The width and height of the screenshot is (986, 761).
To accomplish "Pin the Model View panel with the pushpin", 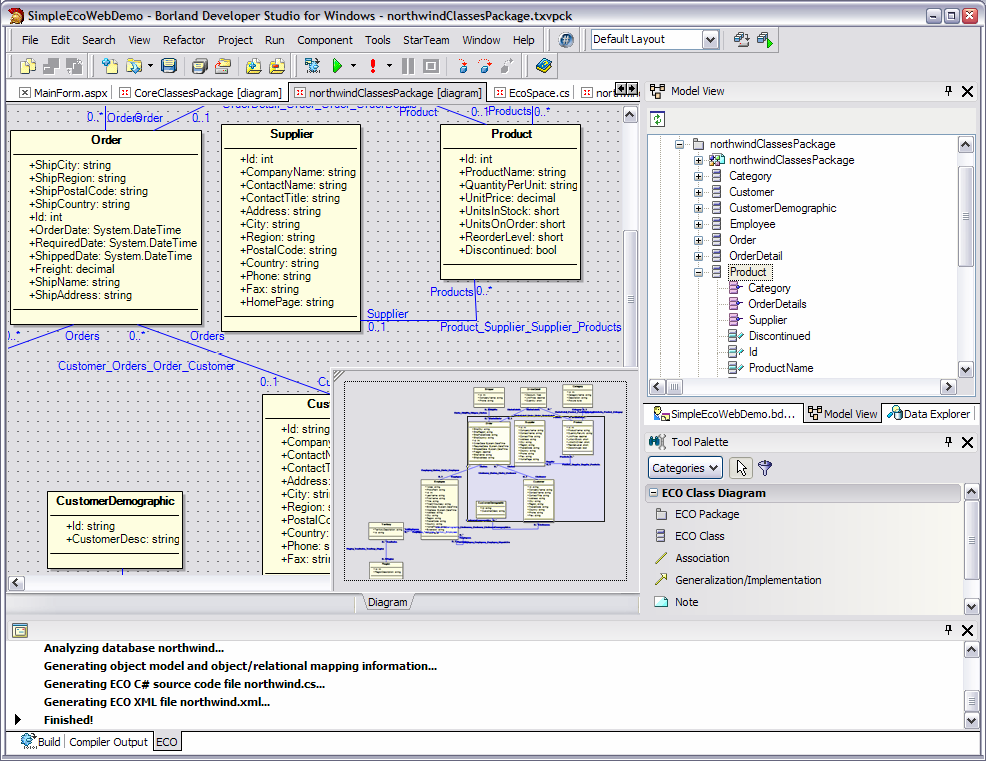I will click(x=948, y=91).
